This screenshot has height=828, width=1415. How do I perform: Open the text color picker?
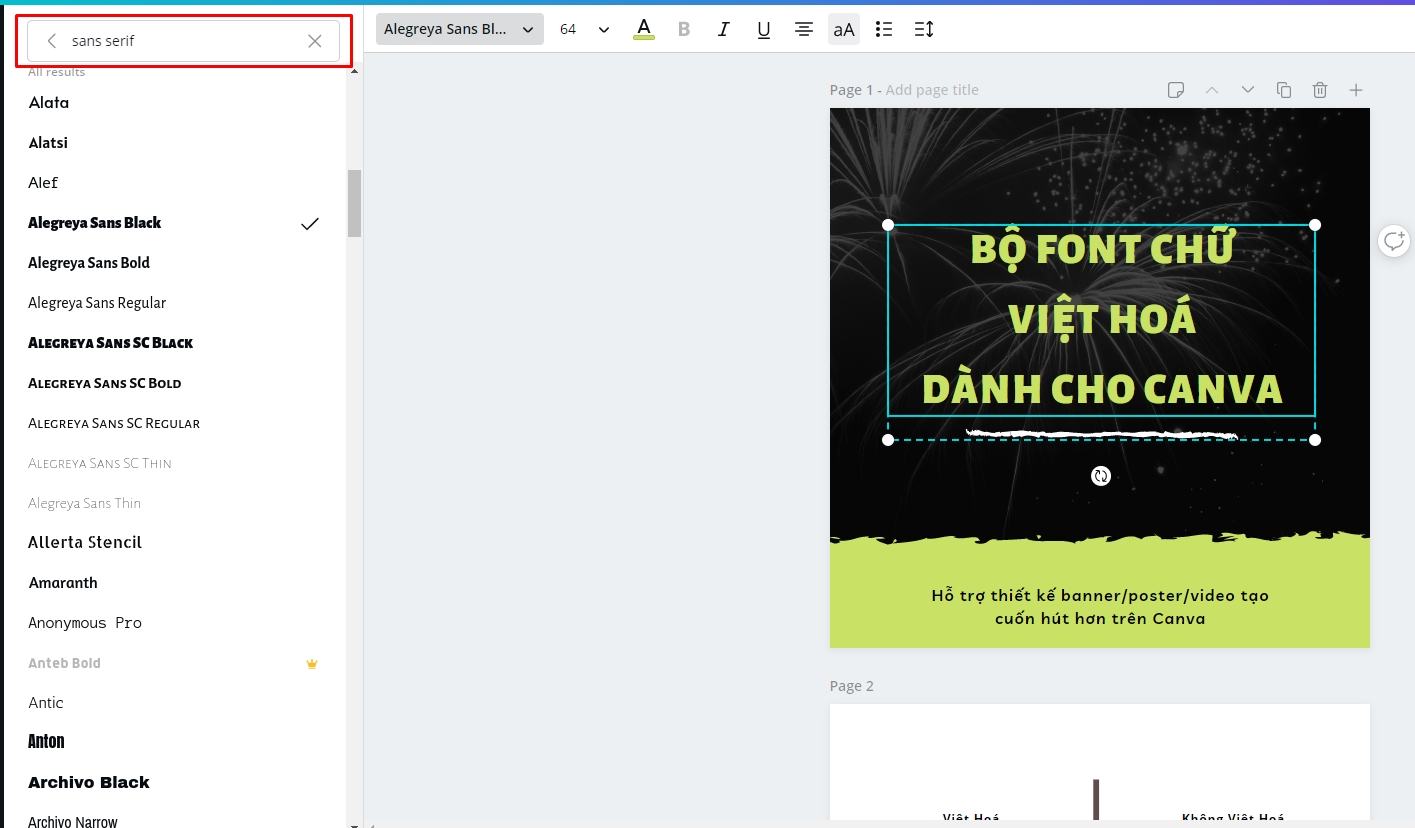[x=644, y=29]
